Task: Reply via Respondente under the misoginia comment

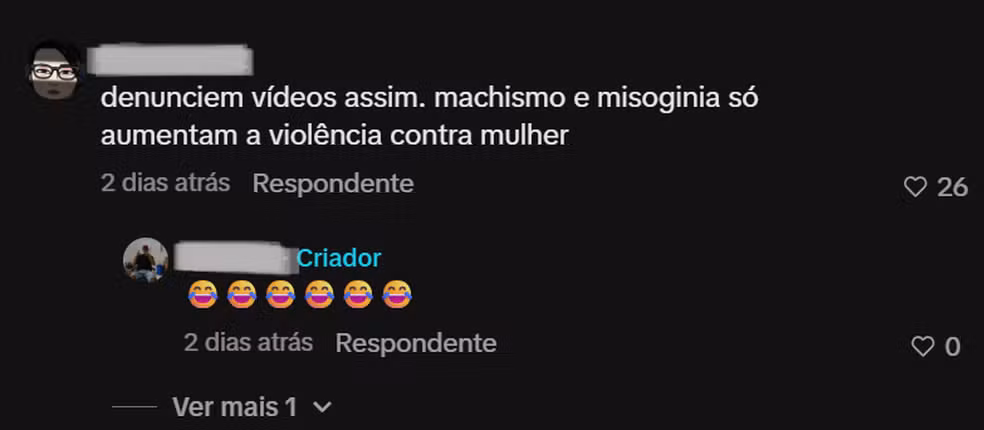Action: coord(333,183)
